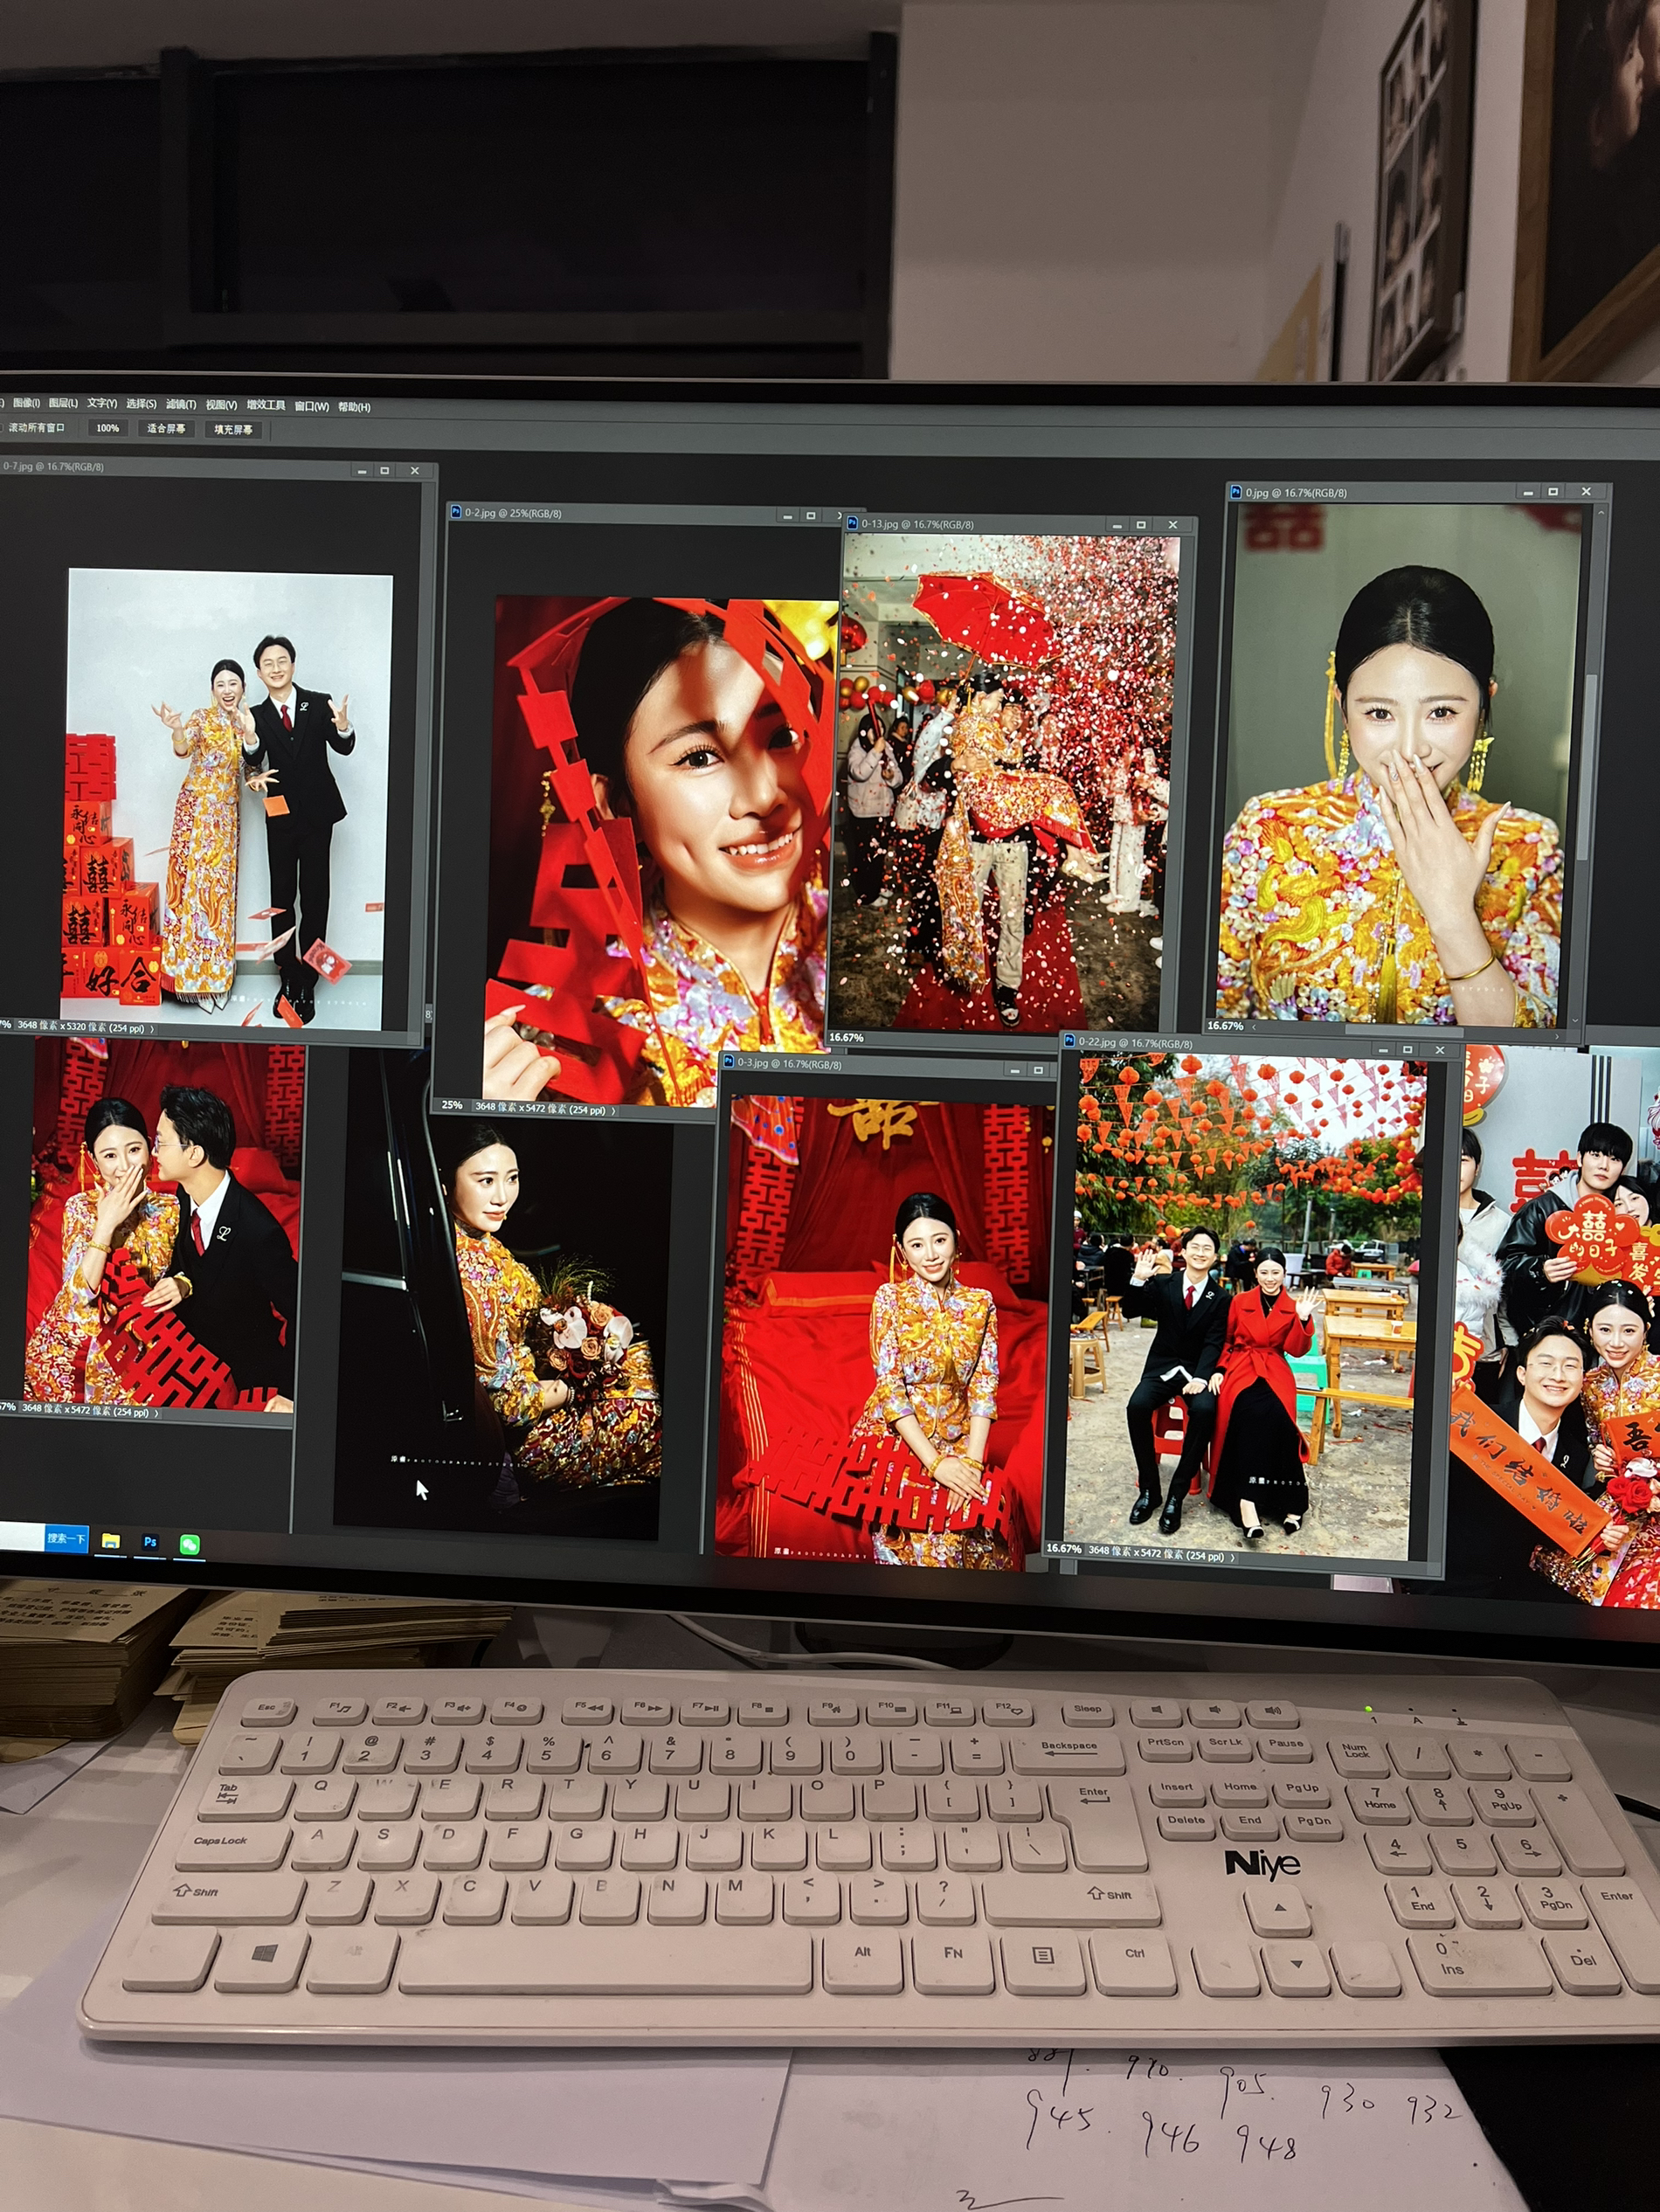The height and width of the screenshot is (2212, 1660).
Task: Click the 100% zoom button
Action: tap(107, 428)
